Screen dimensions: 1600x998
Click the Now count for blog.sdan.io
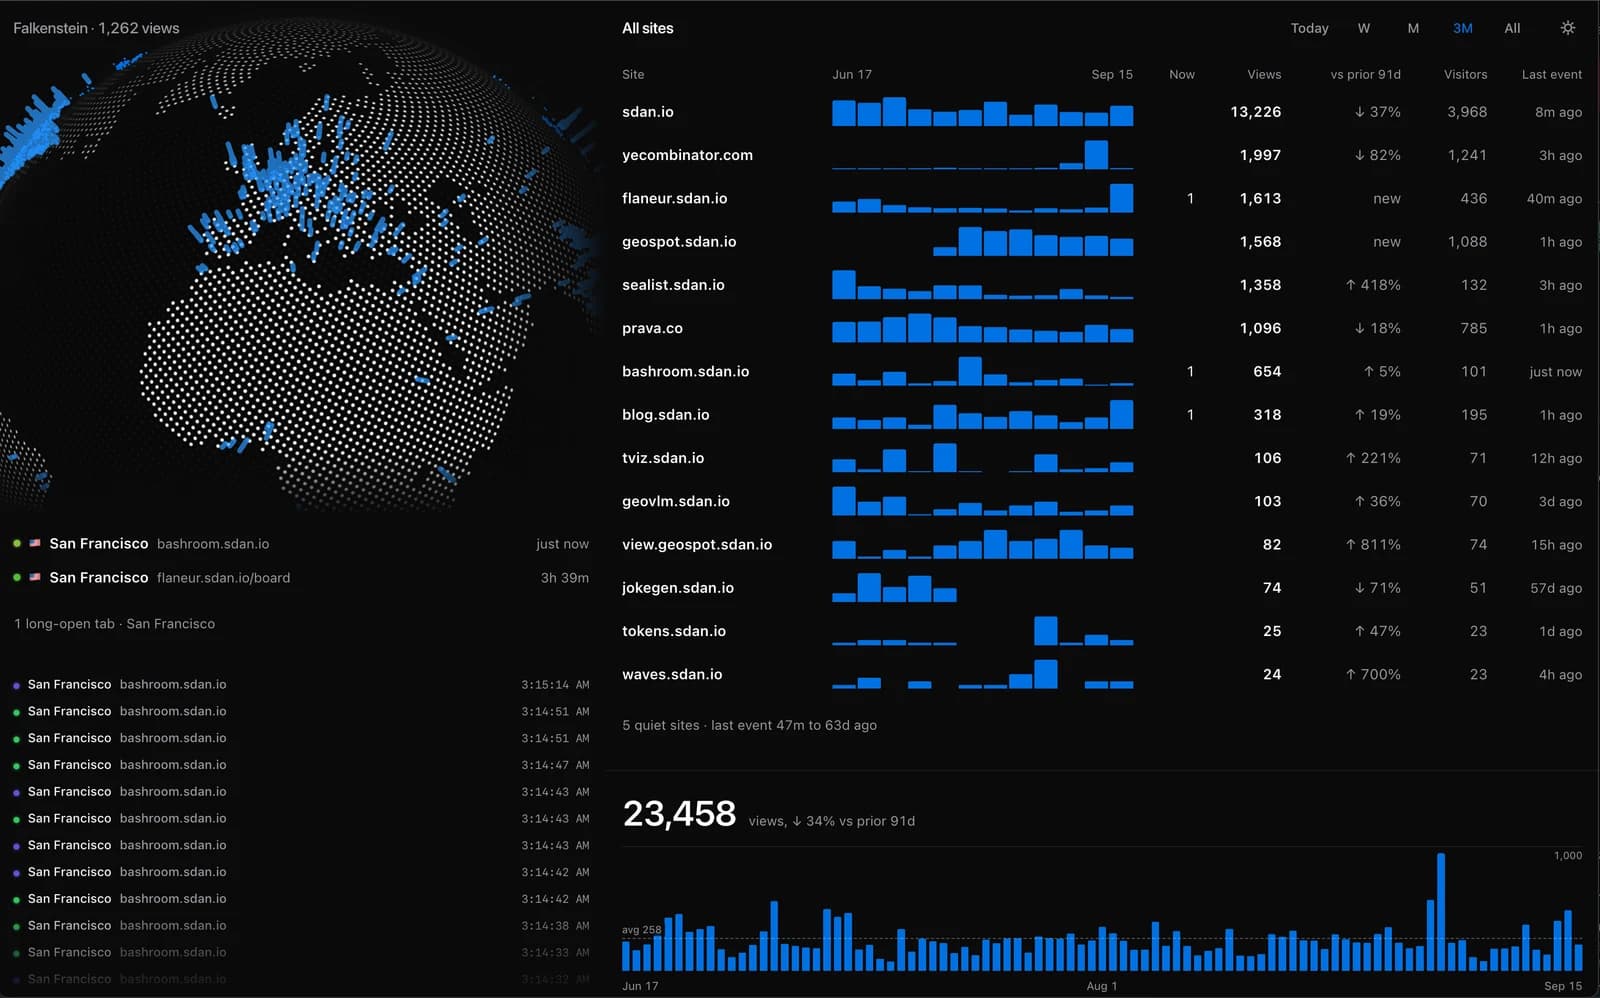1190,415
